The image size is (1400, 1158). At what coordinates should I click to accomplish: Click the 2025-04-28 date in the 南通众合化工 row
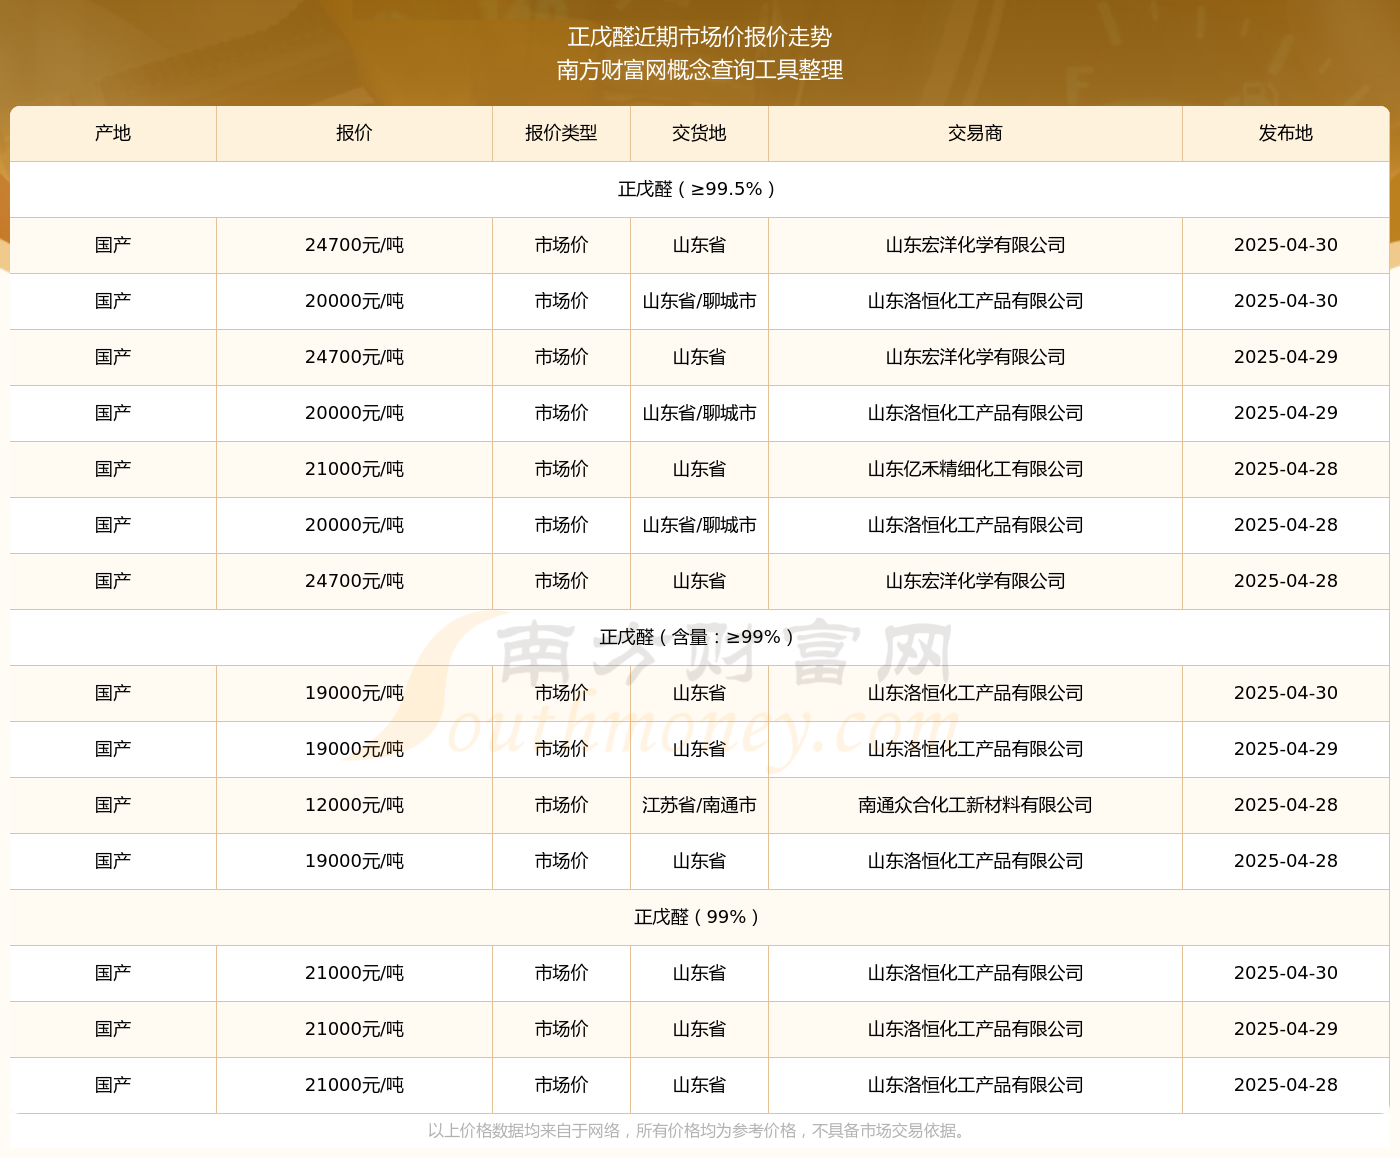[x=1285, y=805]
